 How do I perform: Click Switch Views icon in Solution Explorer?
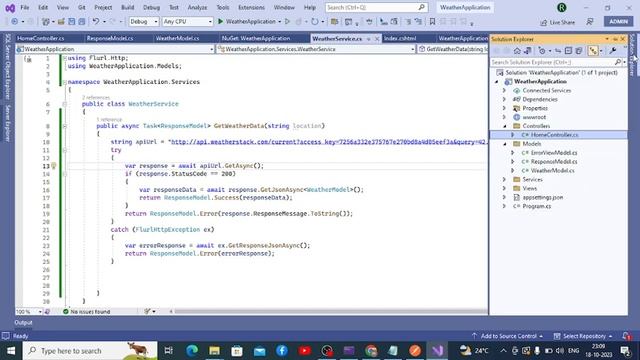[527, 51]
